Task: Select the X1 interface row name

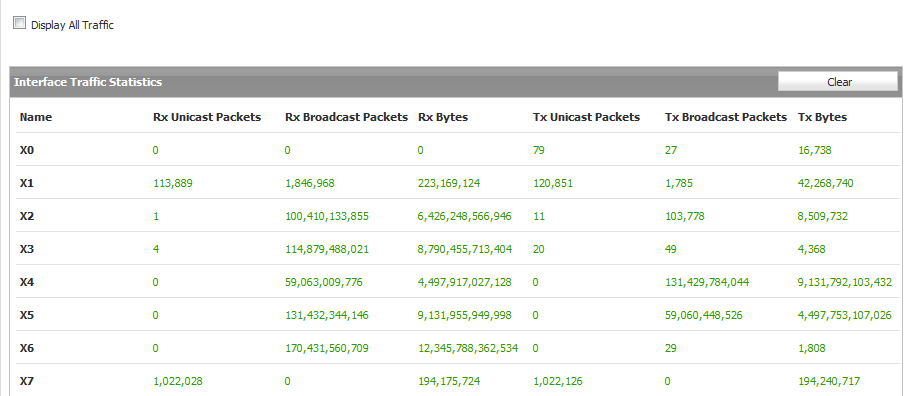Action: 27,183
